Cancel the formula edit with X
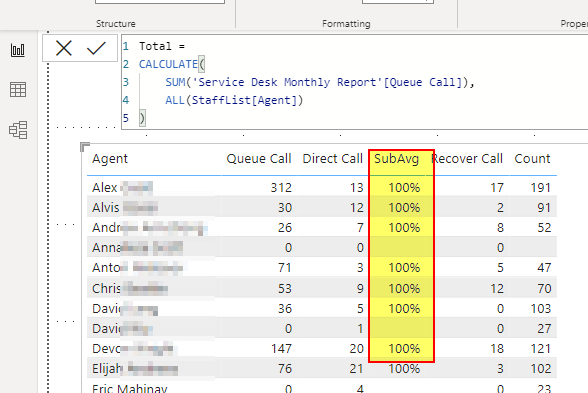588x393 pixels. (x=64, y=48)
